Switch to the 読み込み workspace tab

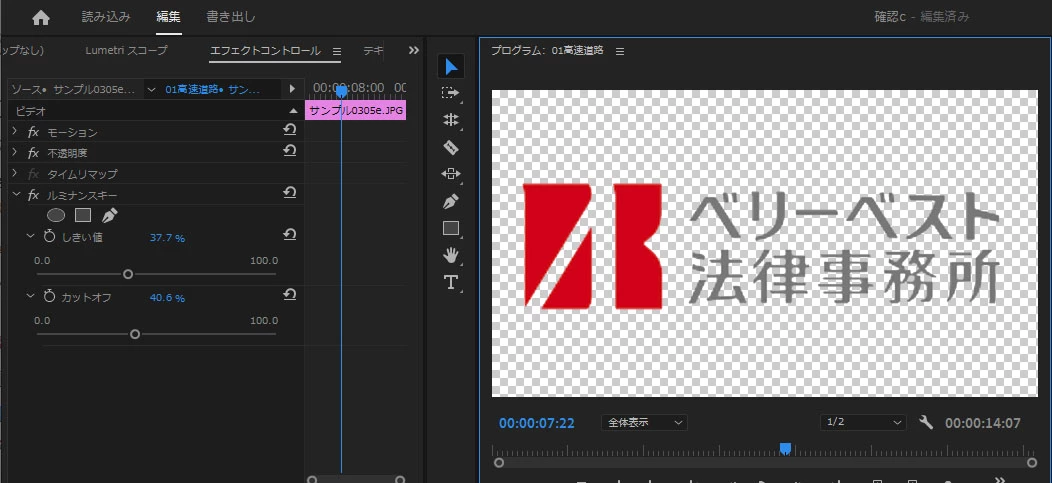[106, 17]
